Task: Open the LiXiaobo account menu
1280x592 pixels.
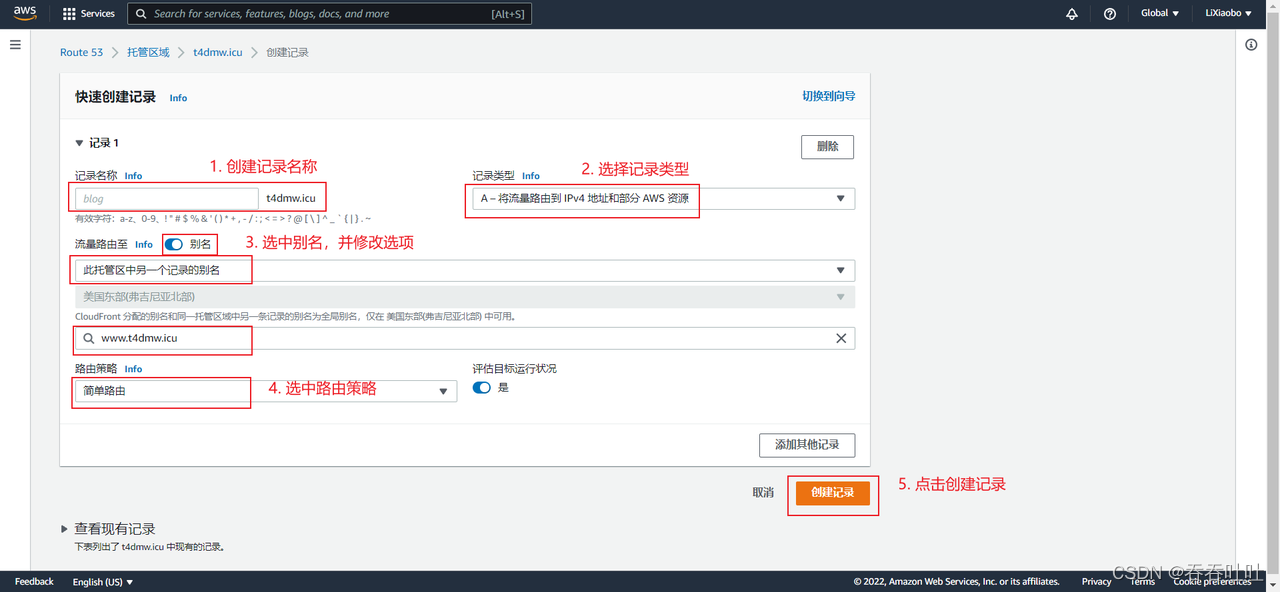Action: click(x=1228, y=14)
